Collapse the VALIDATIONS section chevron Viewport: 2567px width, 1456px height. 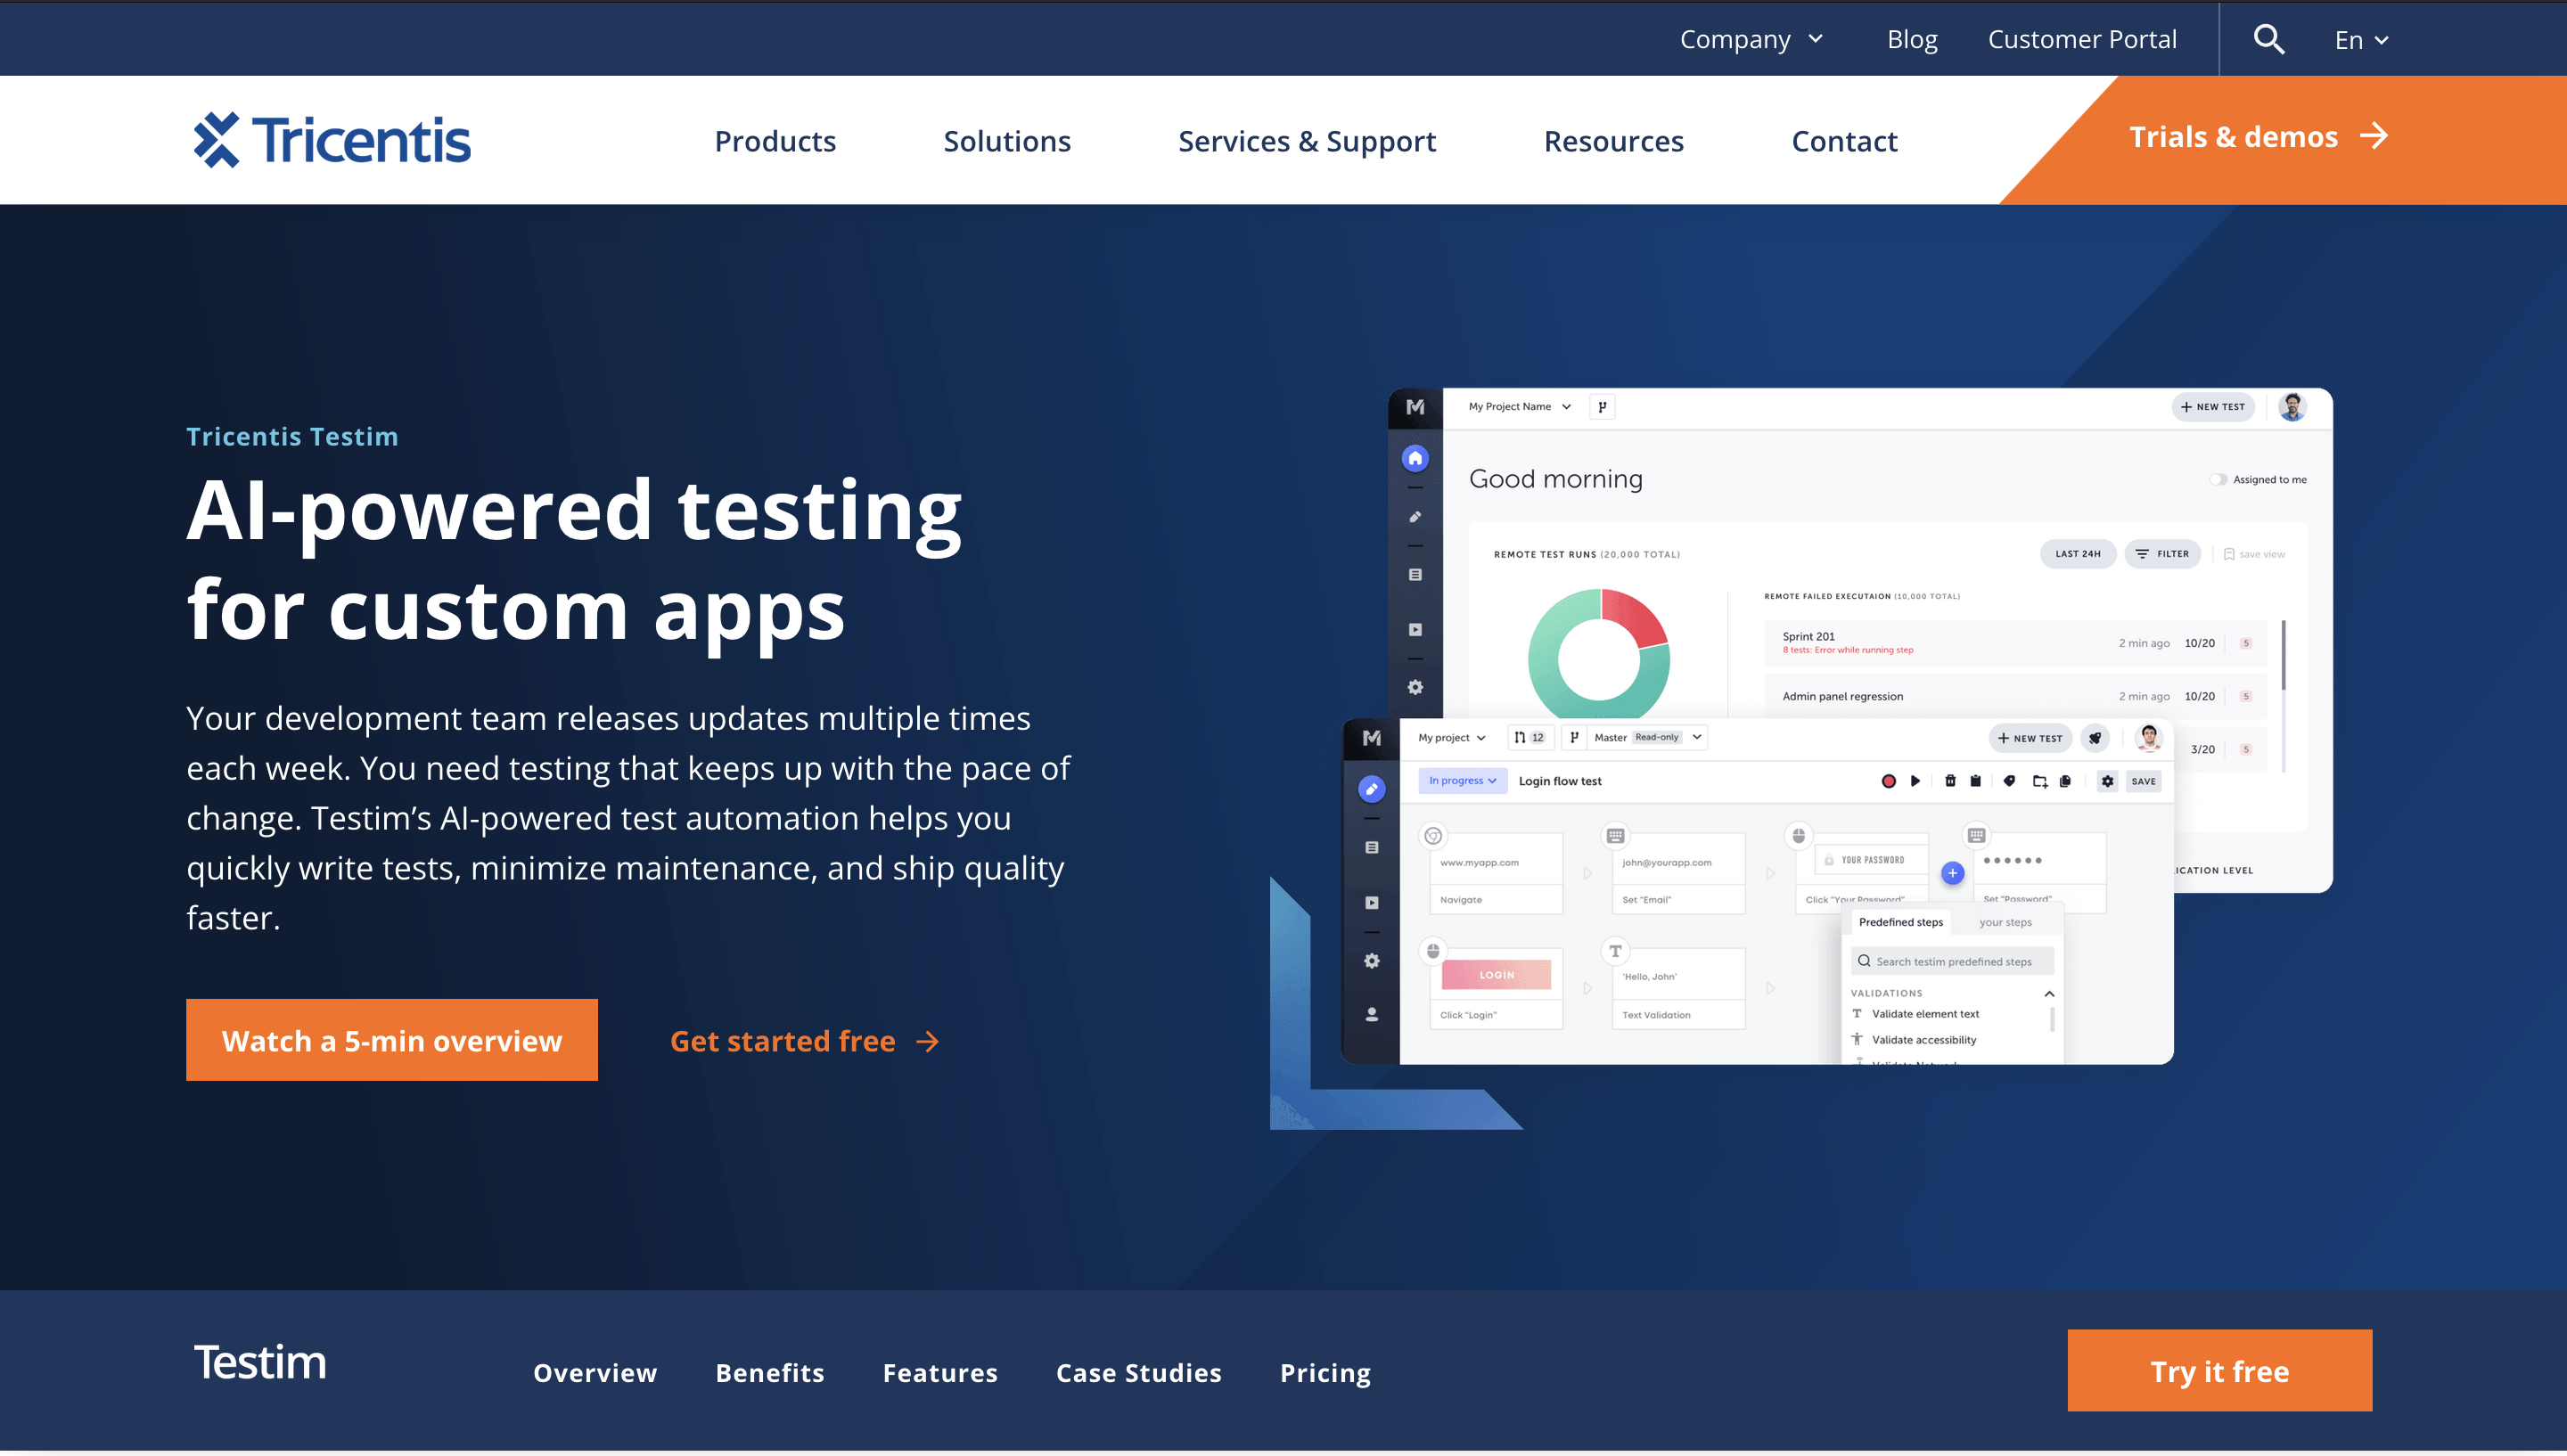[x=2049, y=994]
